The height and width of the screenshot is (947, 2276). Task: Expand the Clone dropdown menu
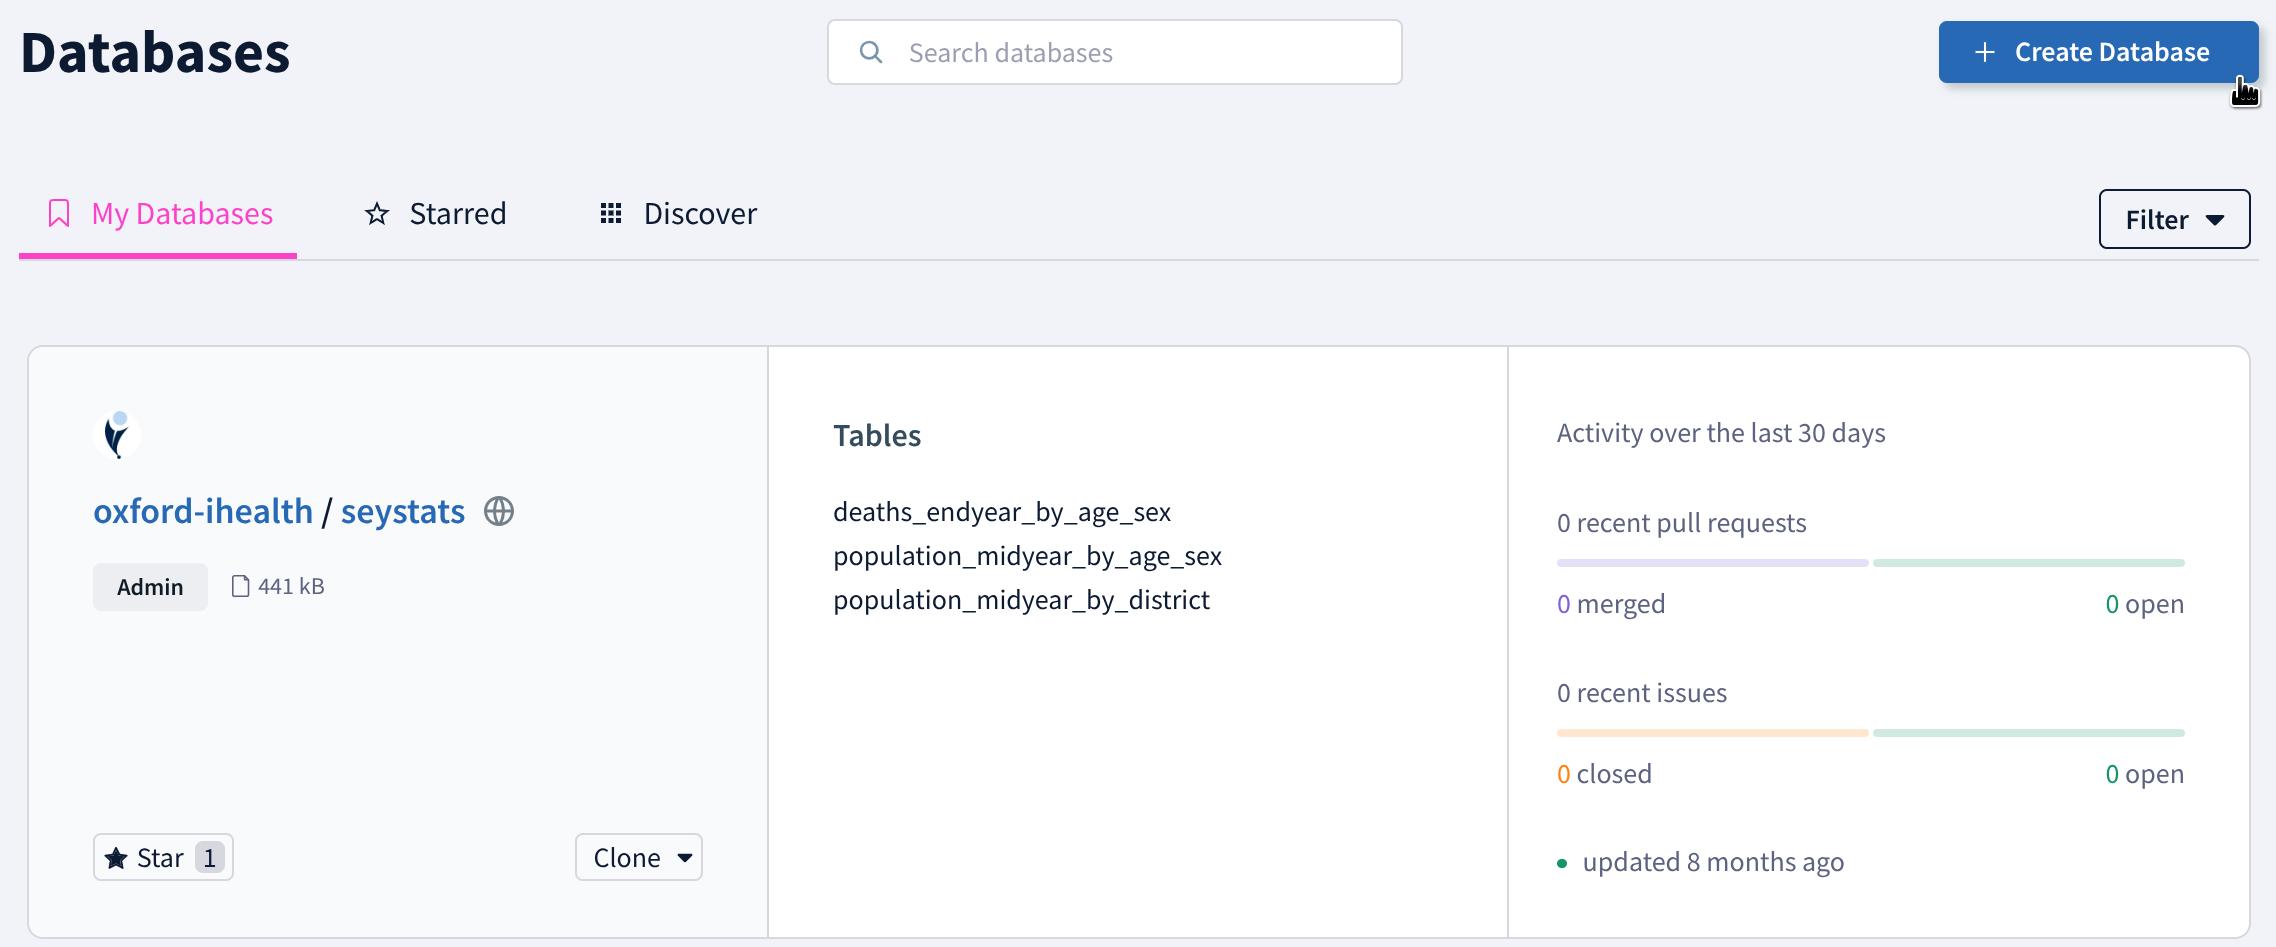click(x=639, y=857)
